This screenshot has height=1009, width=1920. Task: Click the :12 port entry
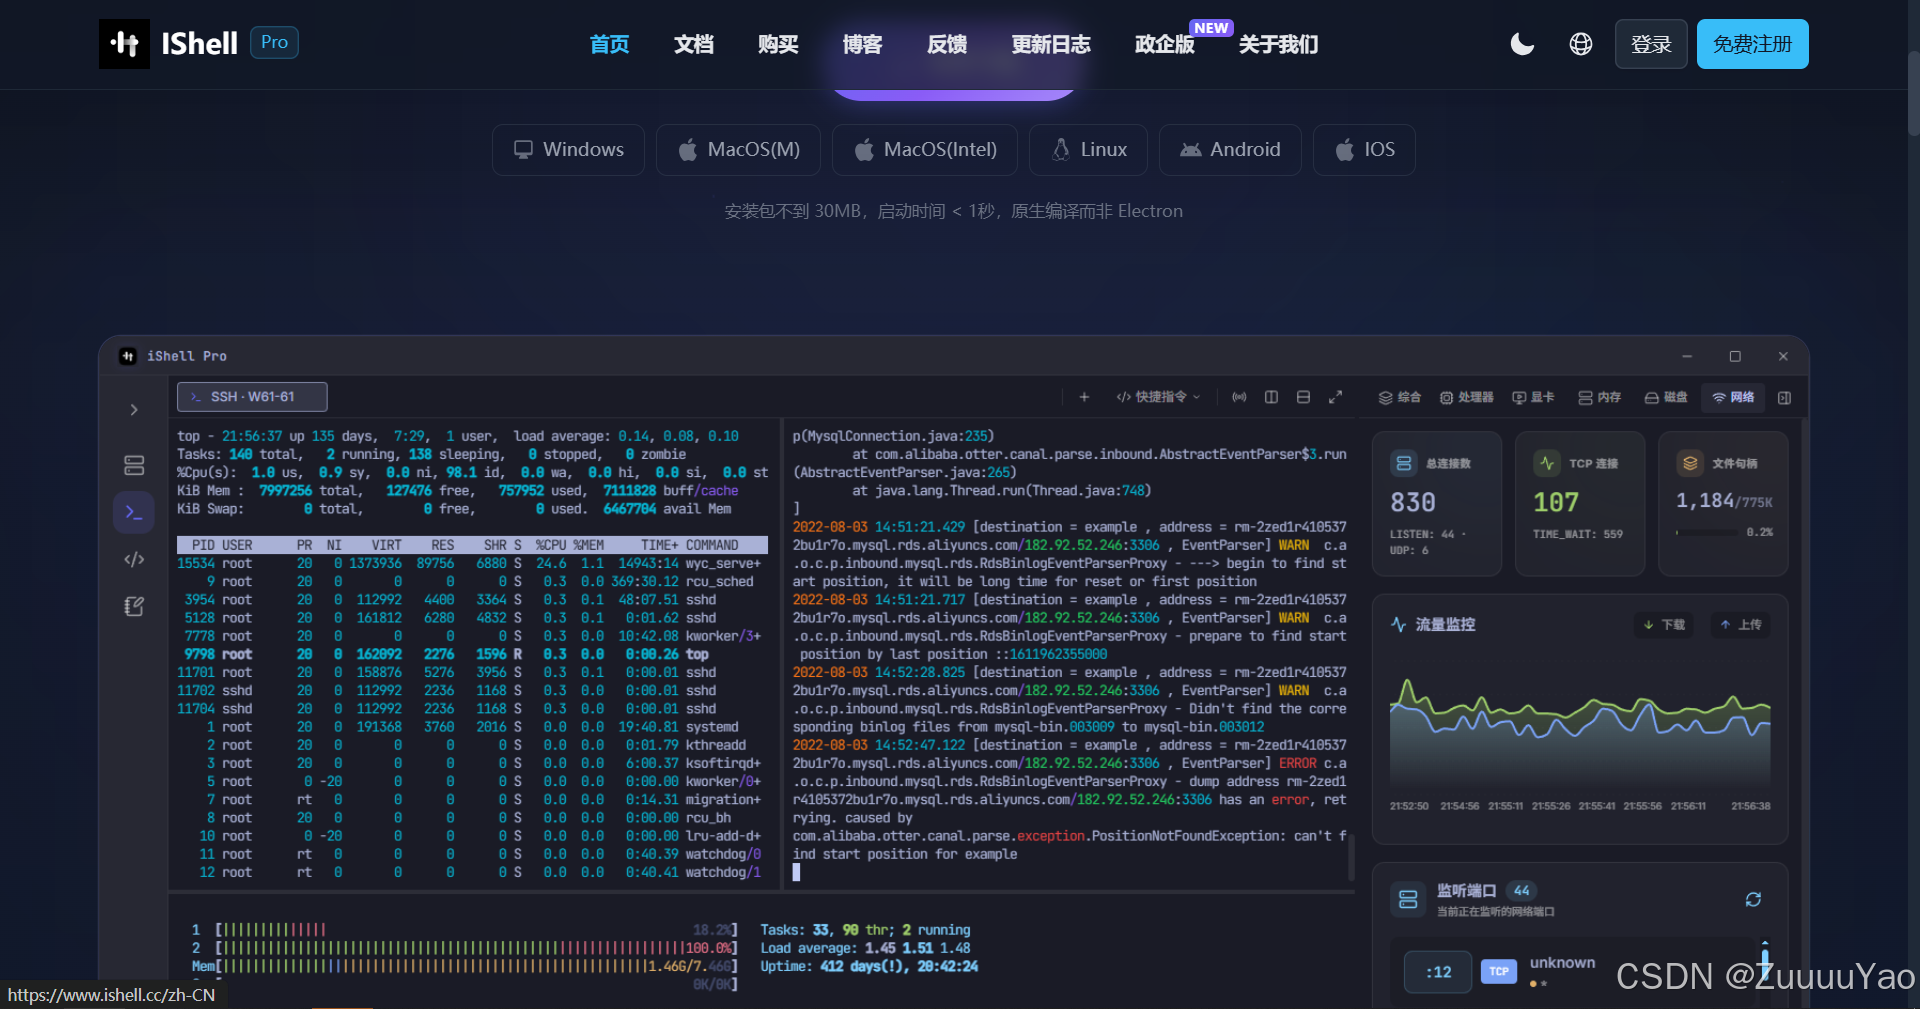tap(1438, 971)
